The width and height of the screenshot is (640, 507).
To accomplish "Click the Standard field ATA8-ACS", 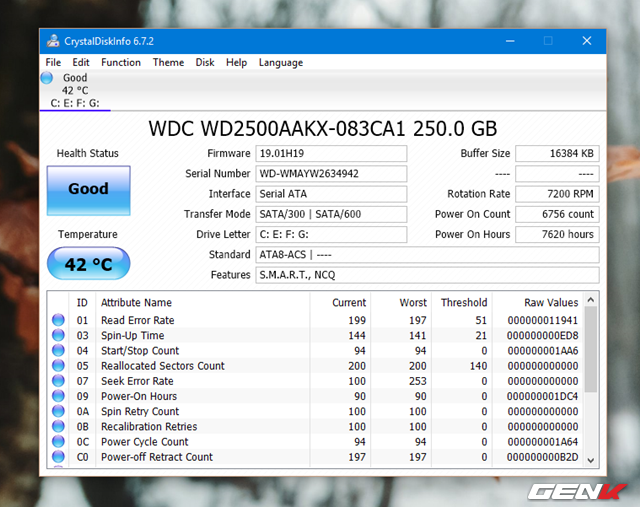I will (427, 255).
